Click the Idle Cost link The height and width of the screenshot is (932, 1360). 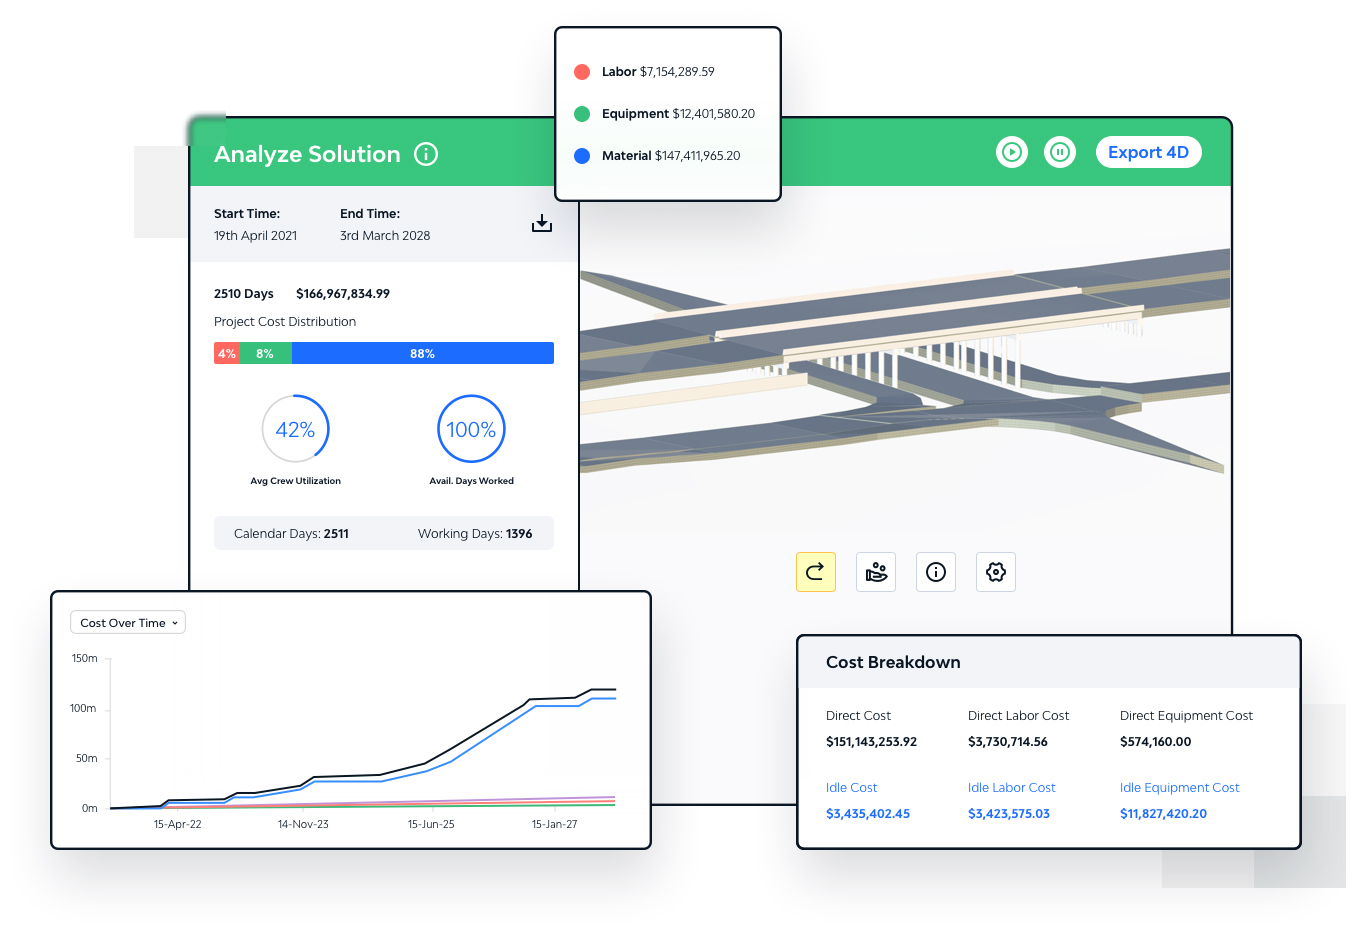pos(851,788)
